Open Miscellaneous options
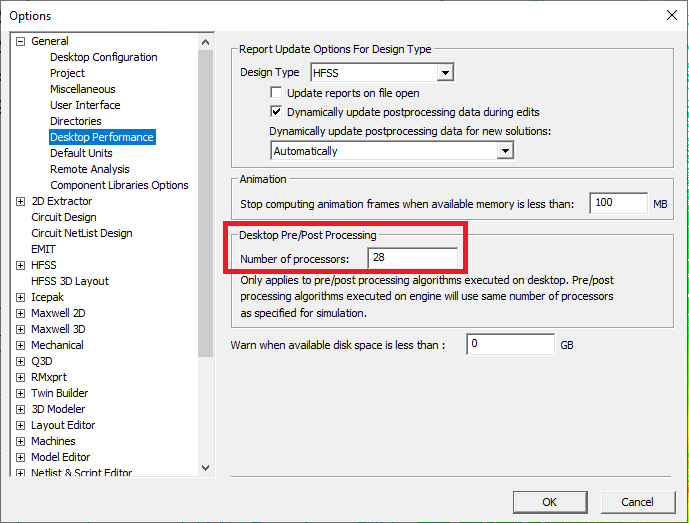Image resolution: width=689 pixels, height=523 pixels. (x=83, y=89)
